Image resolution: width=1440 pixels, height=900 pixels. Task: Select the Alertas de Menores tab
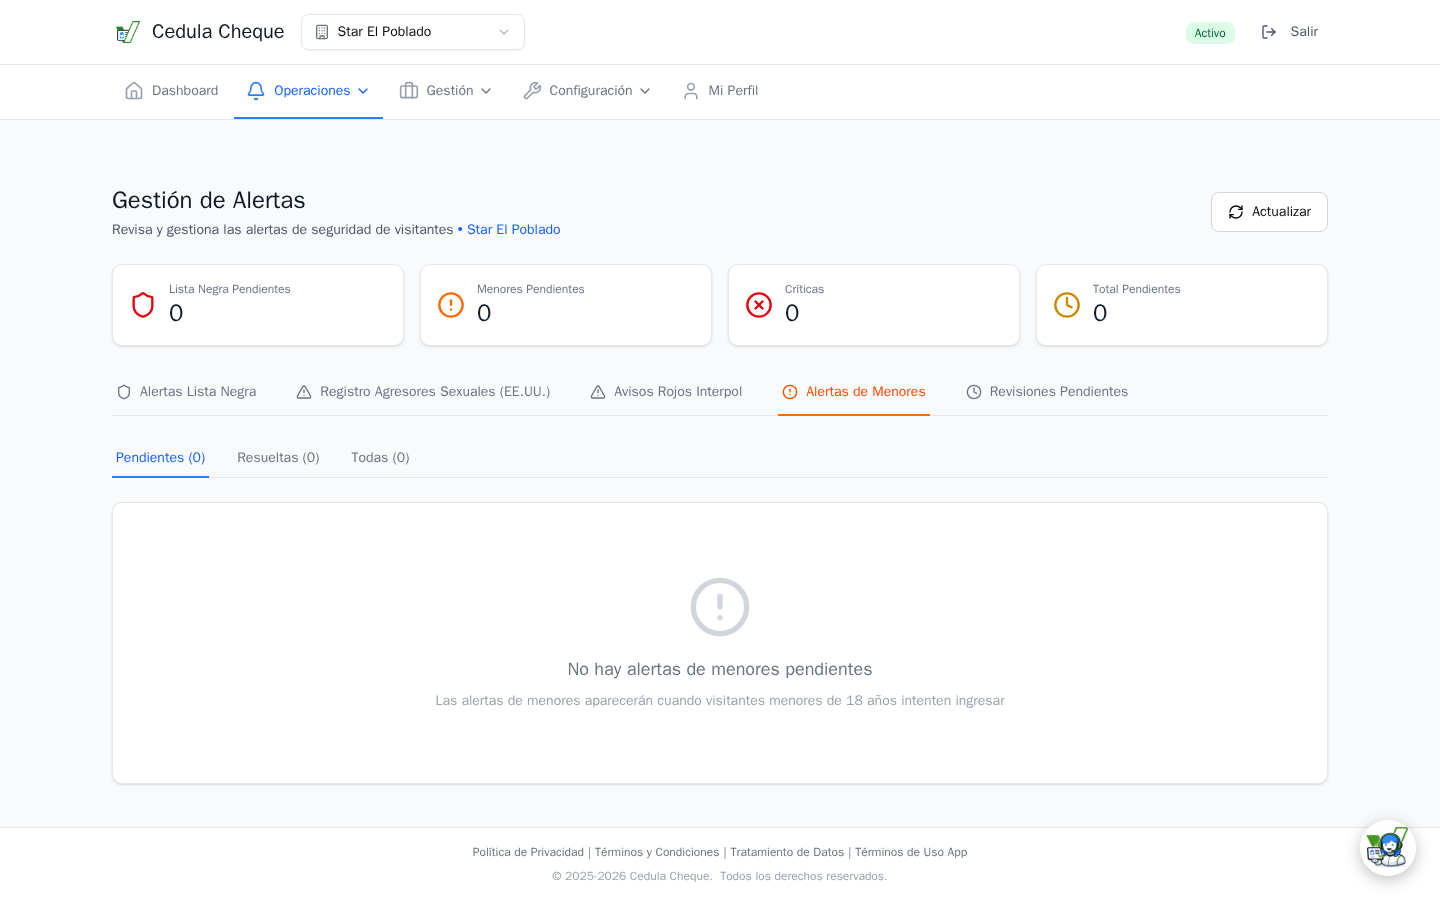pyautogui.click(x=854, y=392)
